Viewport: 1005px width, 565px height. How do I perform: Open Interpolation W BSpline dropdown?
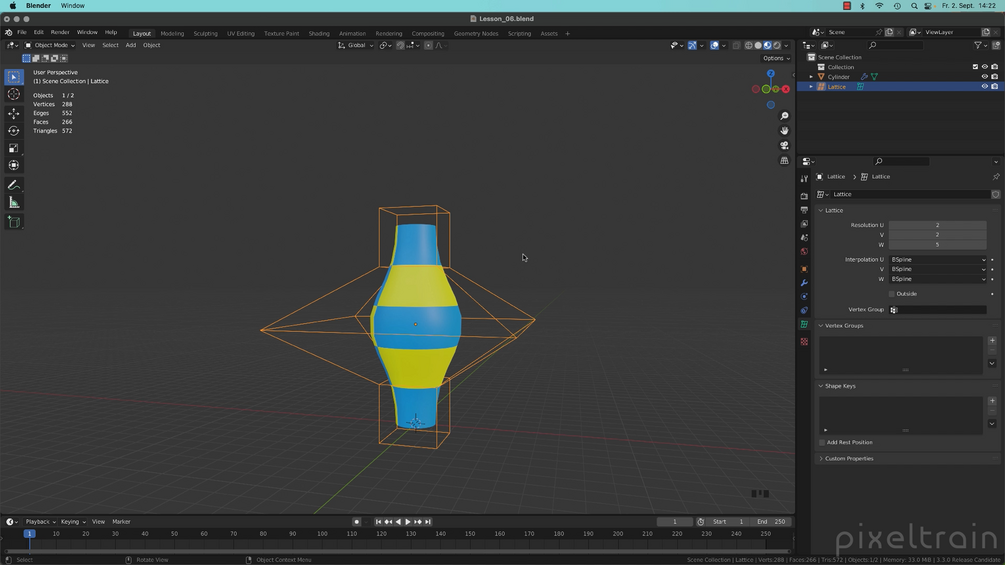(938, 279)
